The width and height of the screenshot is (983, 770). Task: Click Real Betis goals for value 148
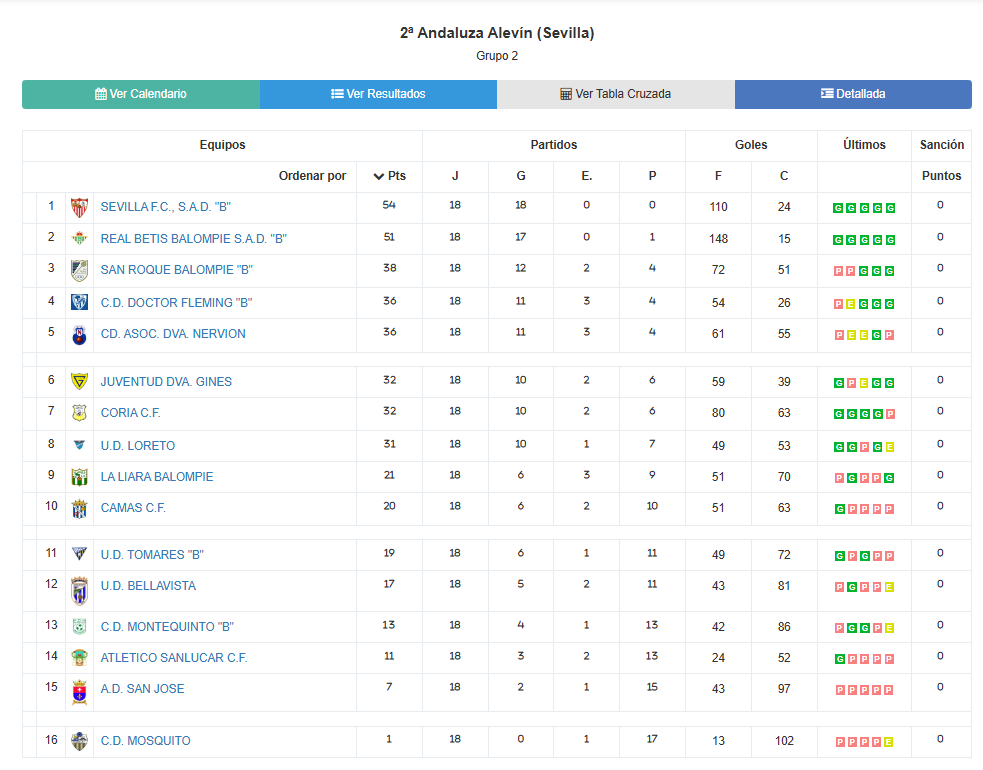pos(718,239)
